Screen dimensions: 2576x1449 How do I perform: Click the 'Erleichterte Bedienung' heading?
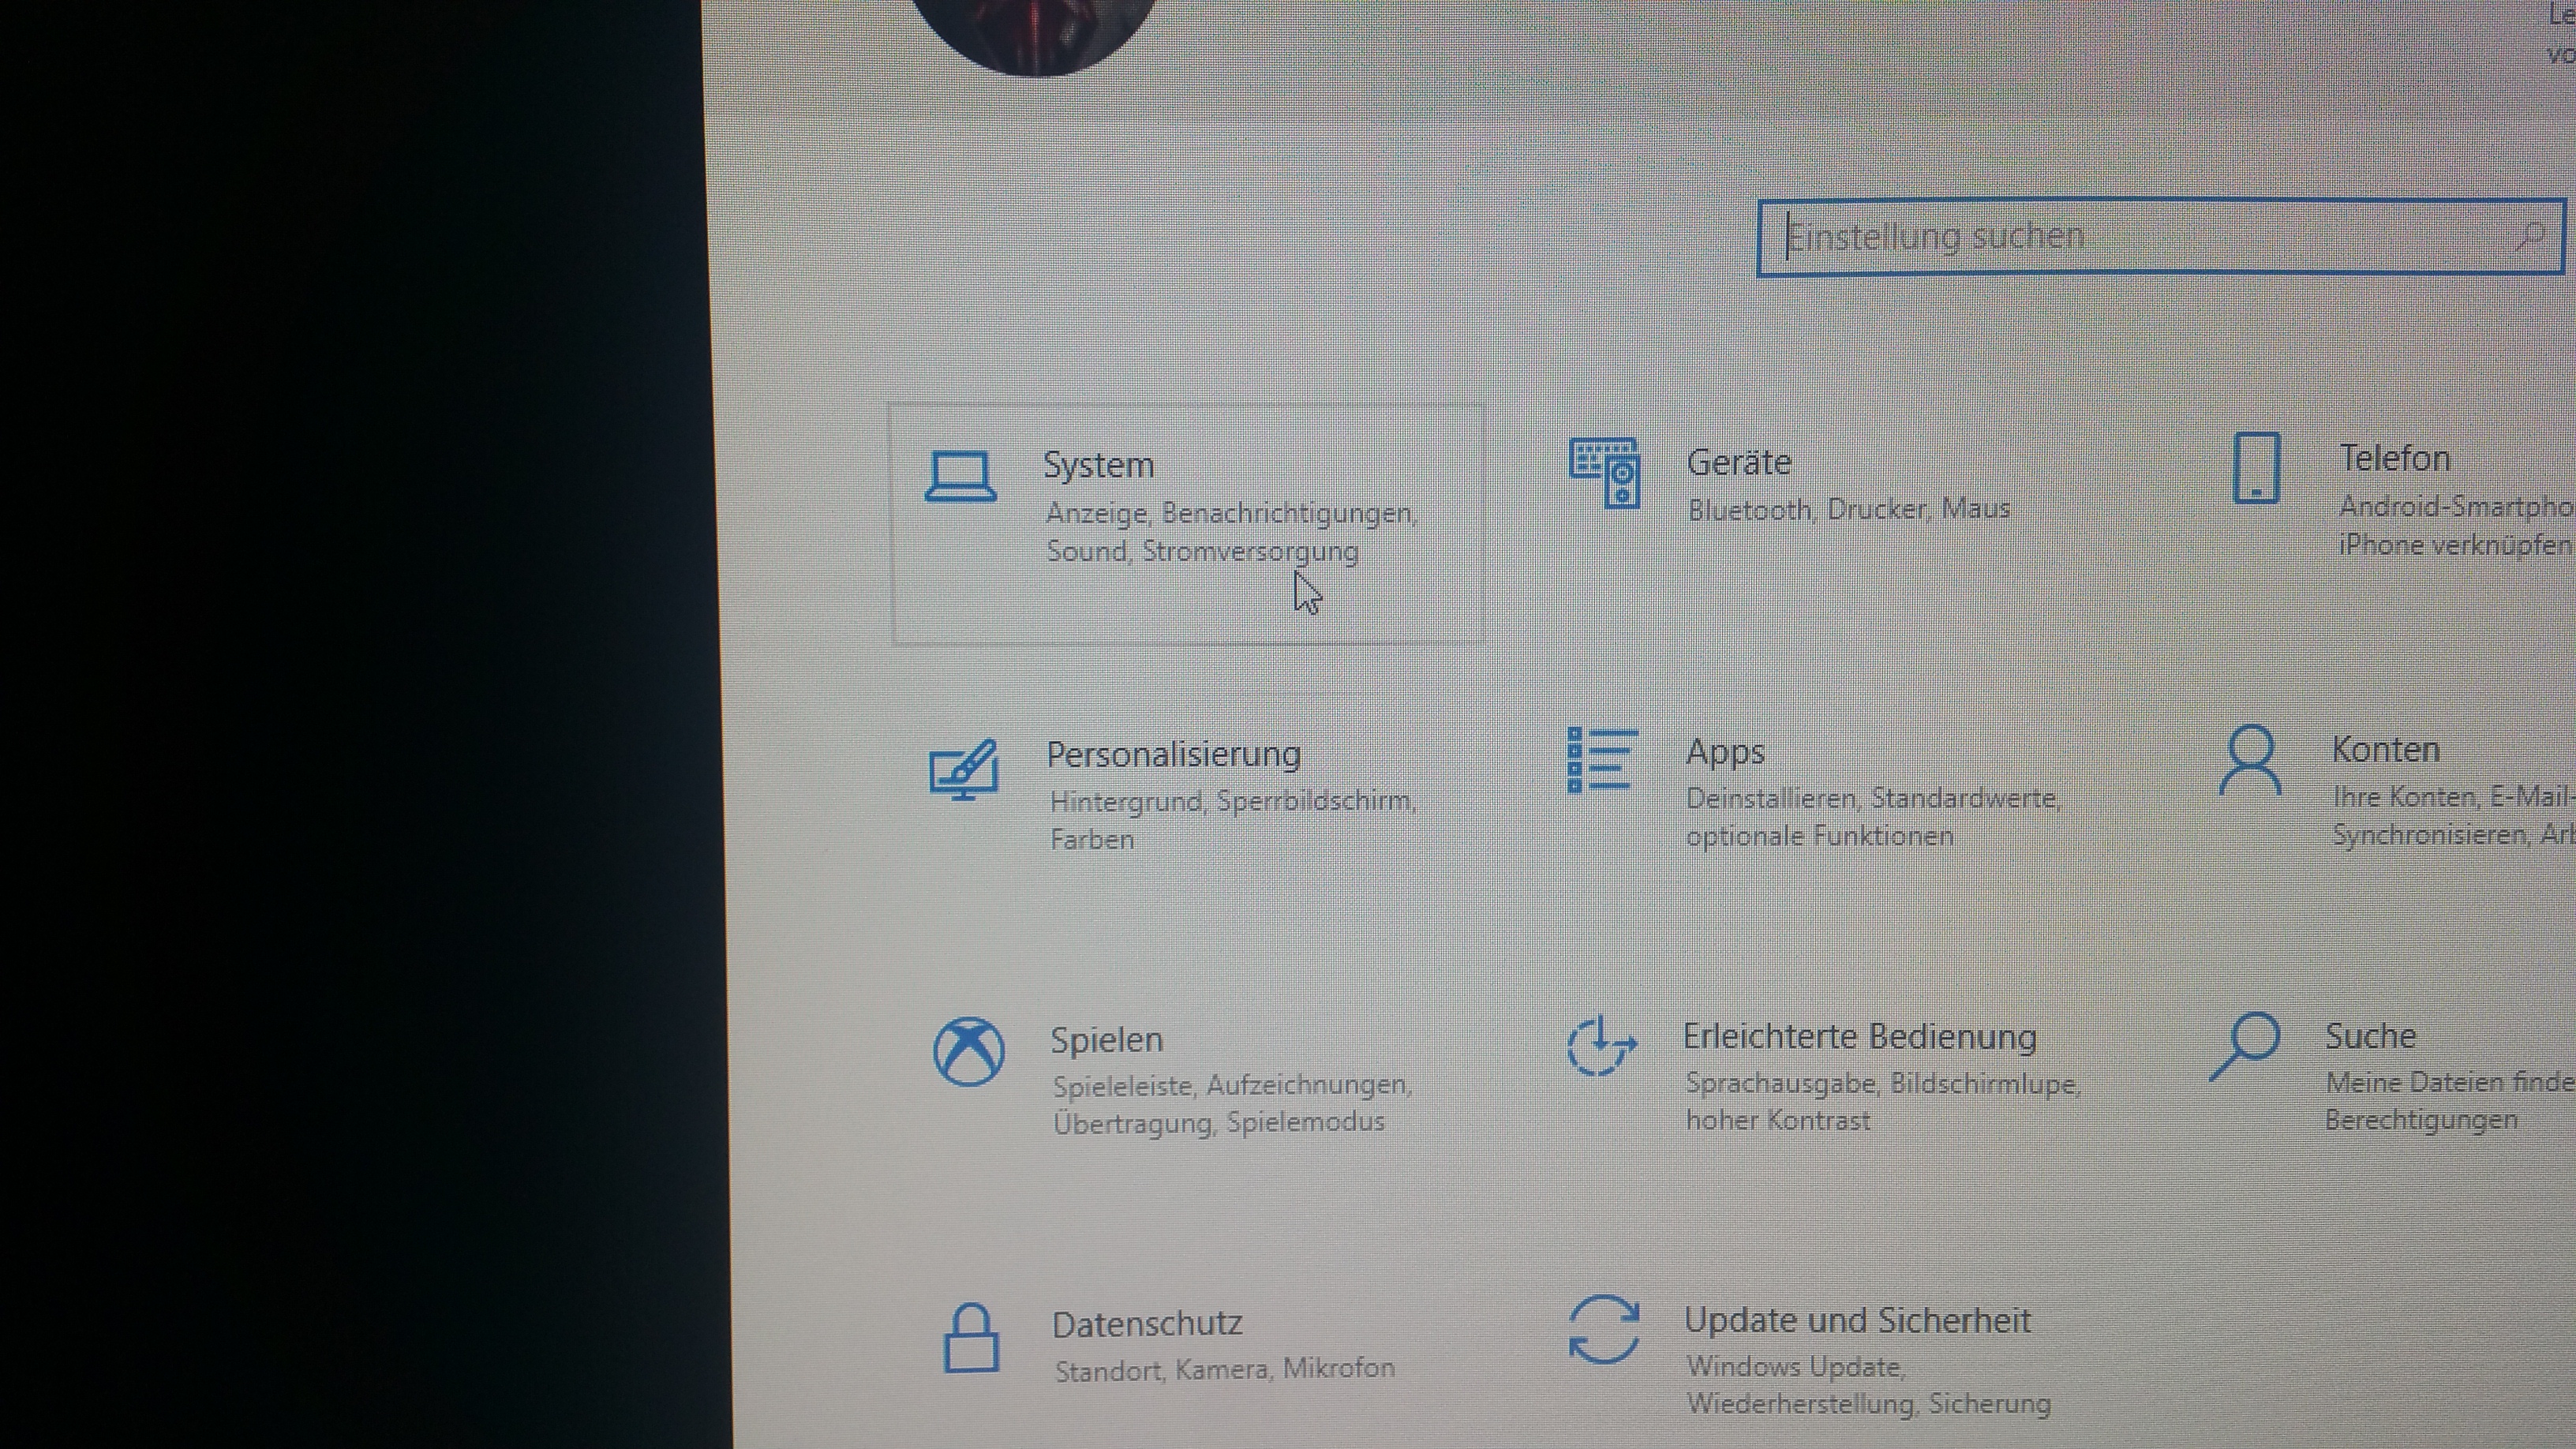[1859, 1037]
